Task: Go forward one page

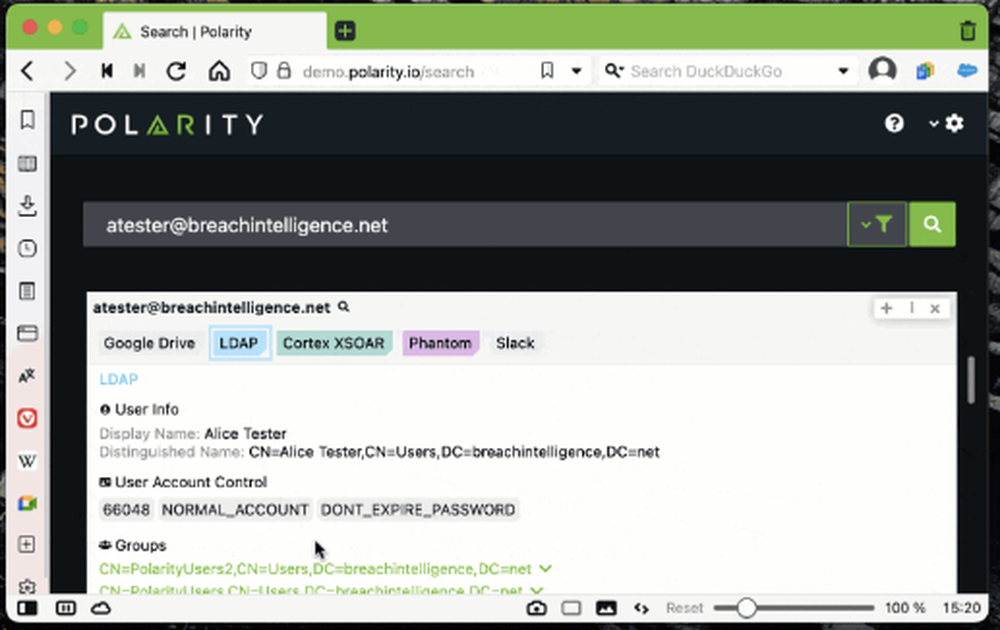Action: point(70,71)
